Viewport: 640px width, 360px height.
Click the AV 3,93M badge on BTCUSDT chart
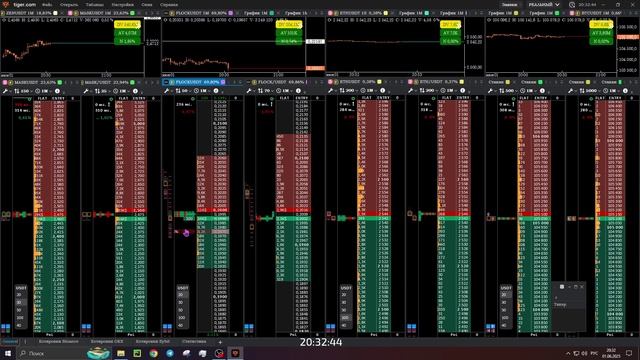601,33
